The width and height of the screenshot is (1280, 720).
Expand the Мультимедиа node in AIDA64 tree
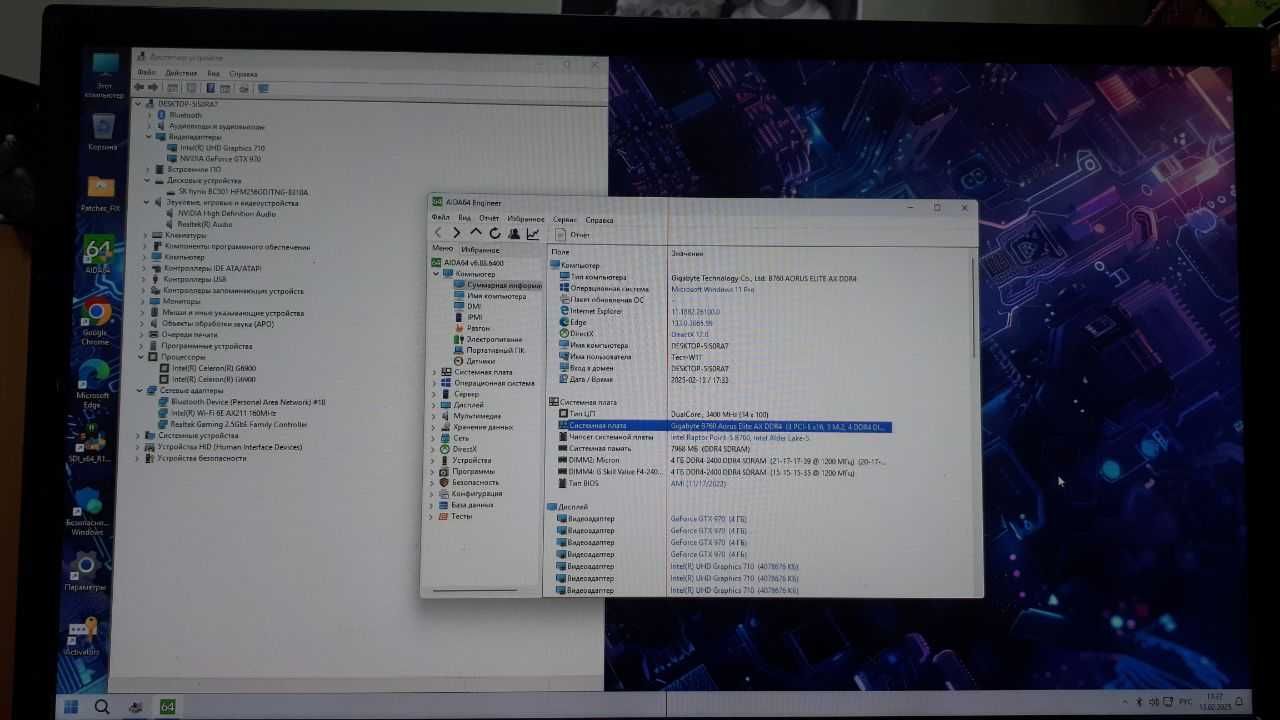click(x=434, y=416)
